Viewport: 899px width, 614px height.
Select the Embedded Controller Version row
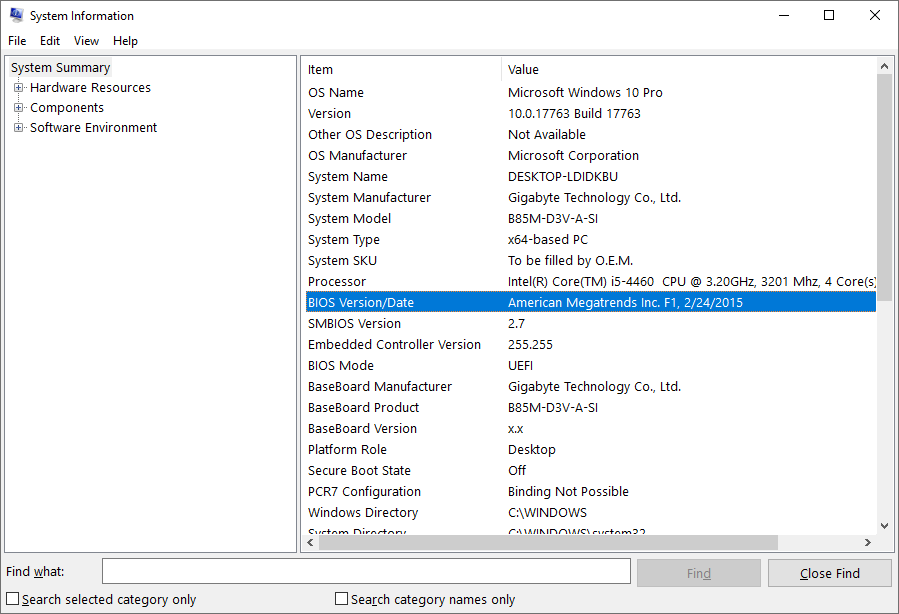[591, 345]
